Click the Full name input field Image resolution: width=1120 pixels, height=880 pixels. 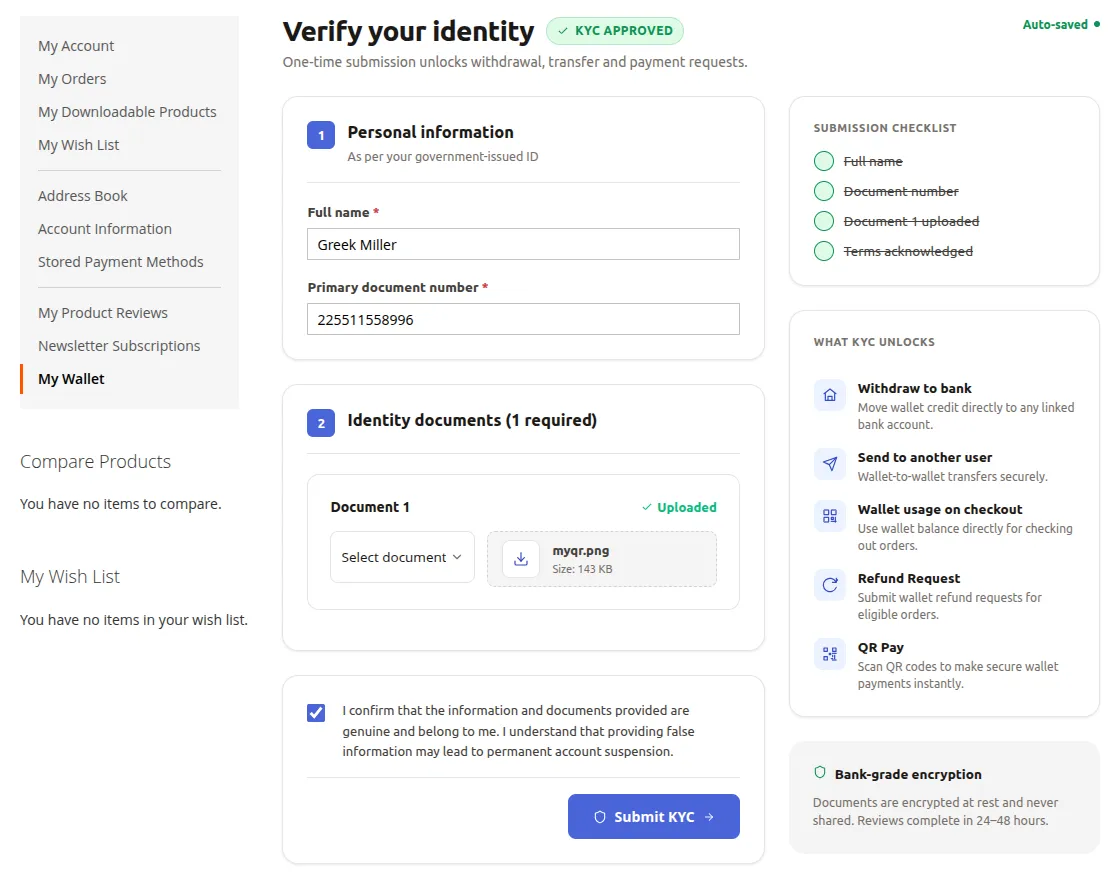click(x=524, y=244)
